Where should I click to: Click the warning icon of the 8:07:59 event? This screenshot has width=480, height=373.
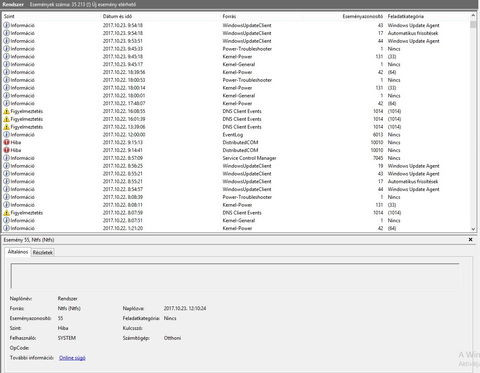6,213
